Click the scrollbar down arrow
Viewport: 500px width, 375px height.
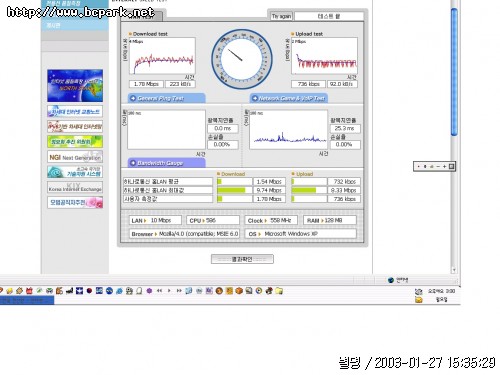click(x=454, y=270)
